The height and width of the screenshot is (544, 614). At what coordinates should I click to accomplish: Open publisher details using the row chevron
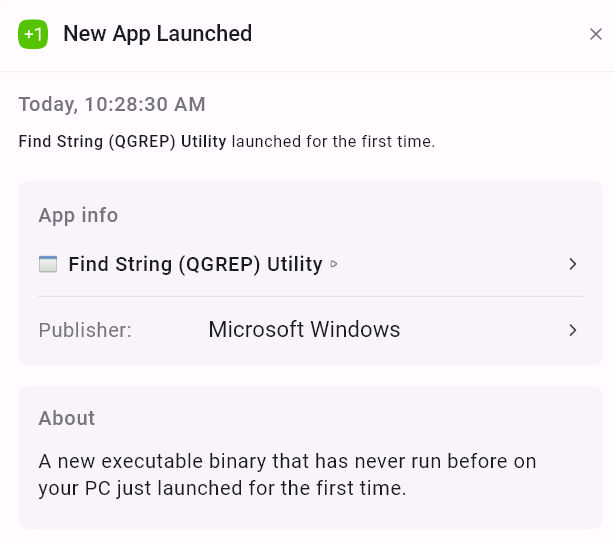573,330
